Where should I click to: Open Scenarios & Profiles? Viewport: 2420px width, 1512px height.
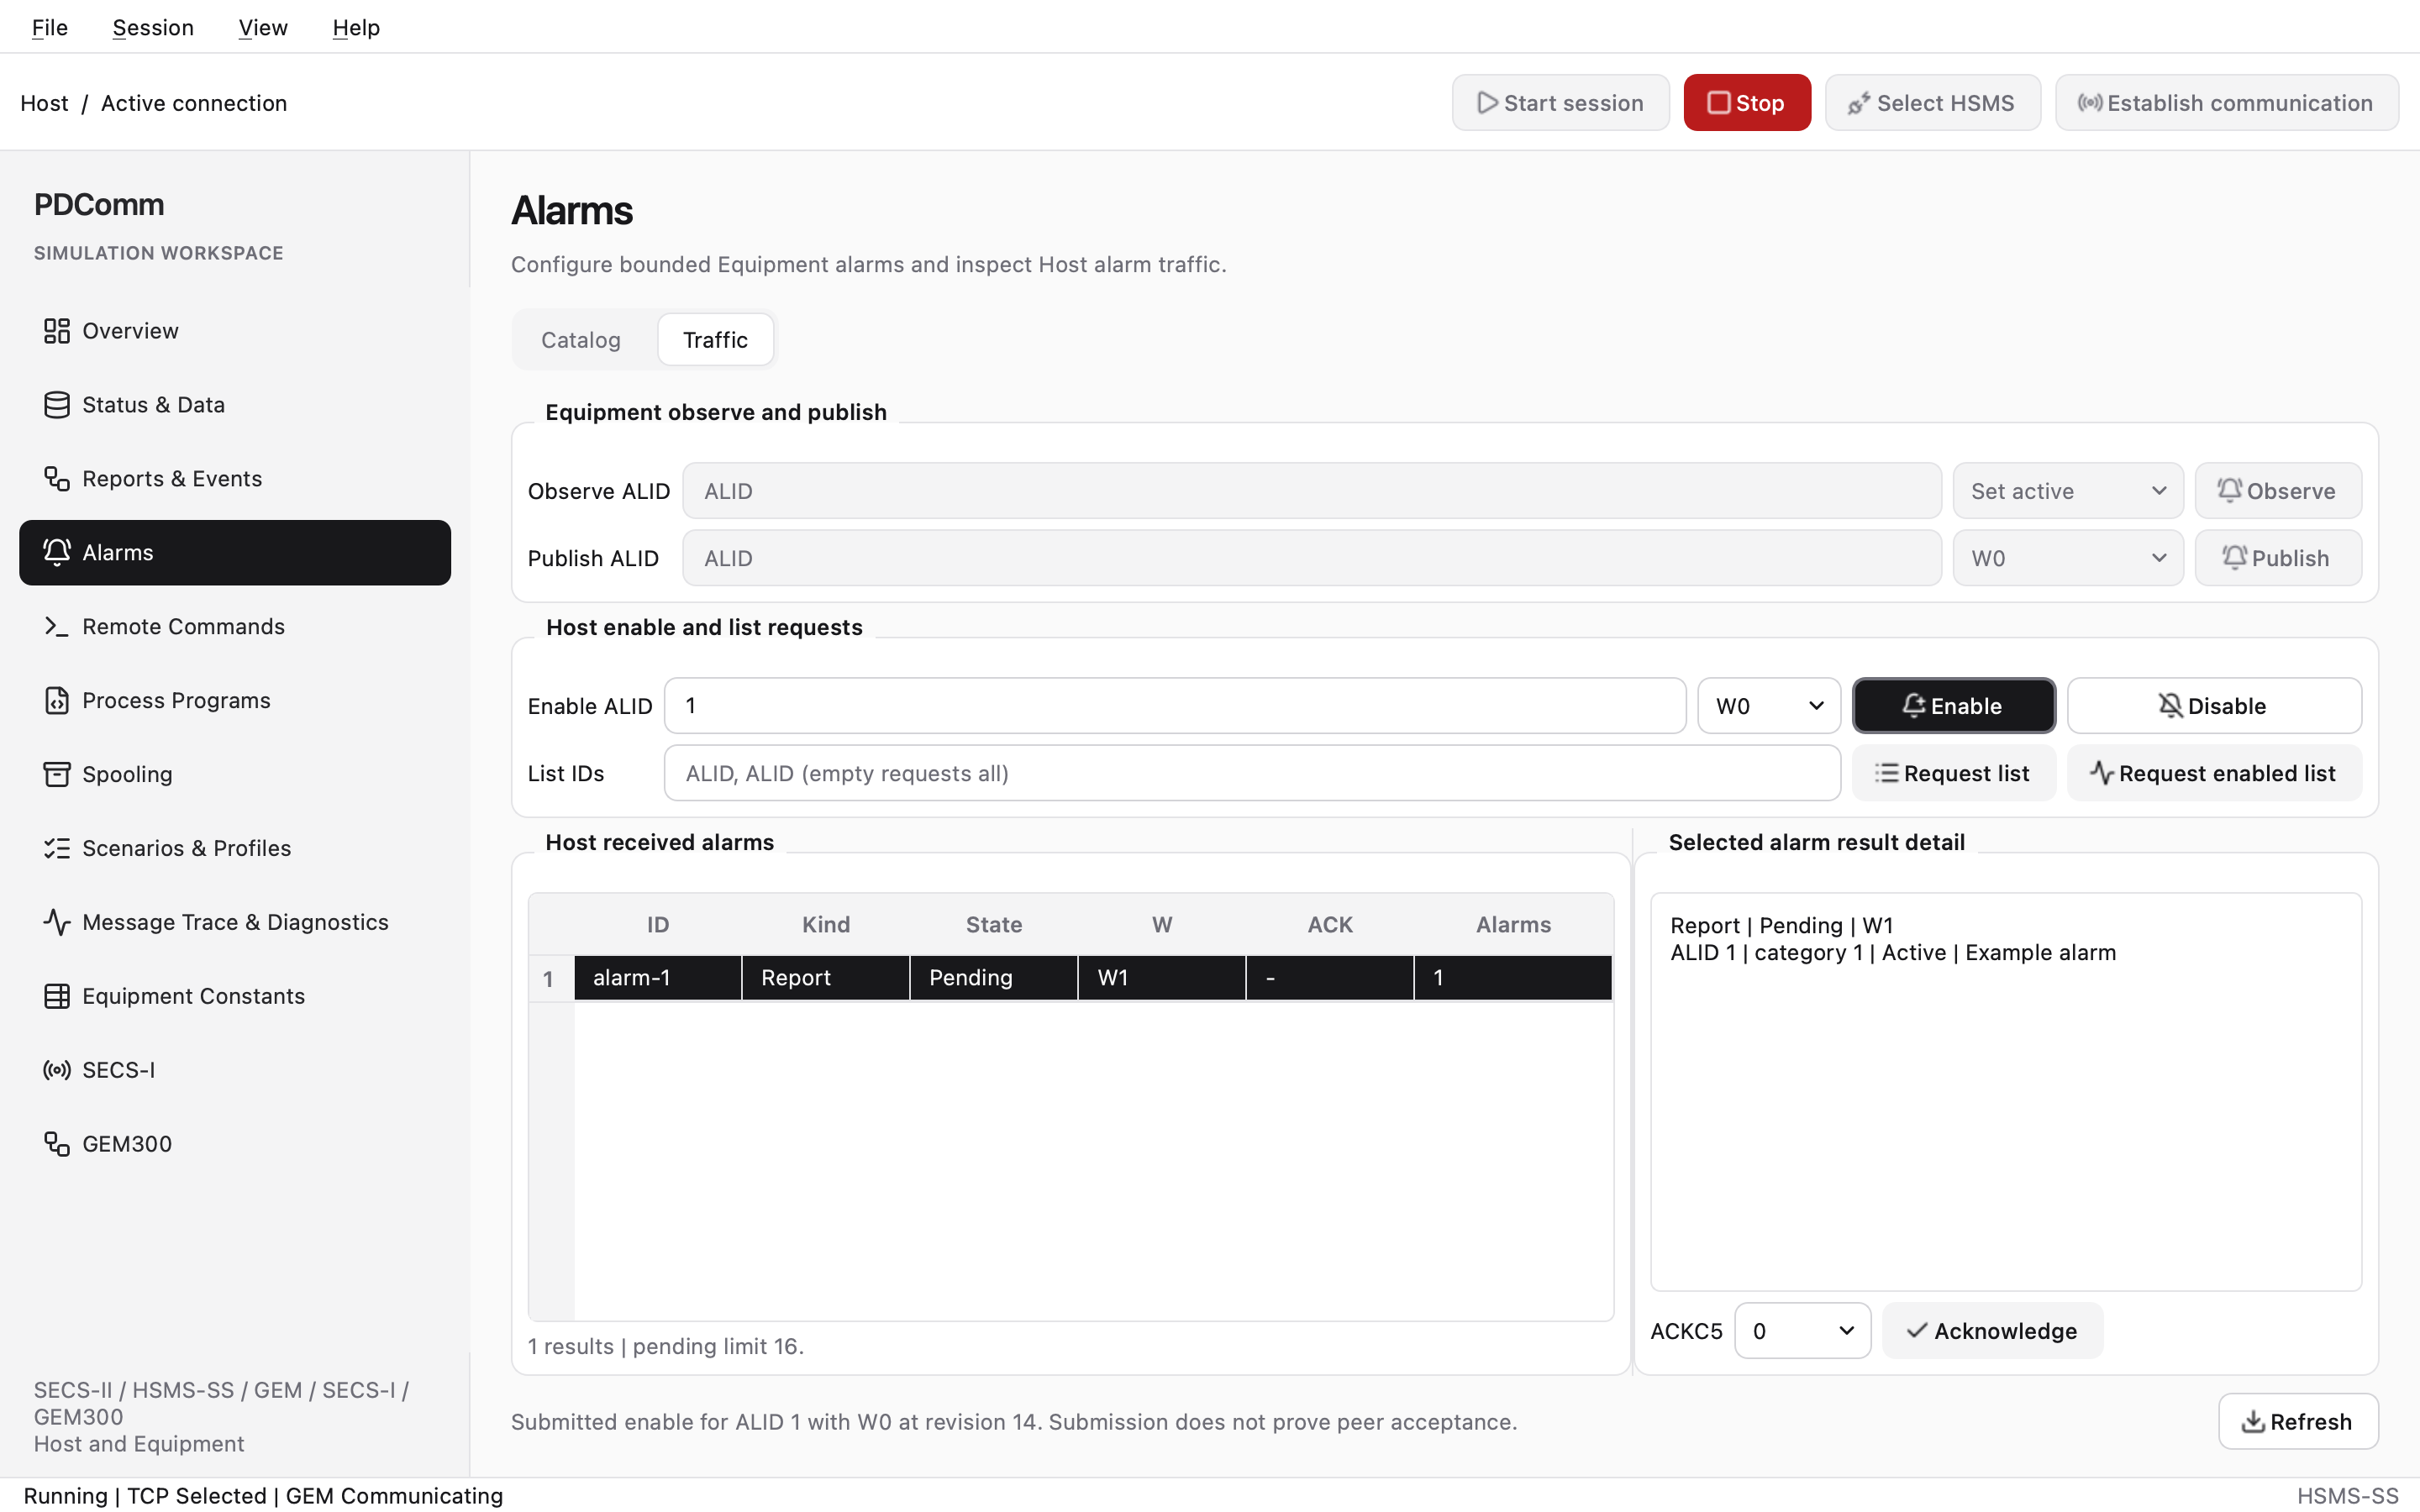pyautogui.click(x=235, y=849)
